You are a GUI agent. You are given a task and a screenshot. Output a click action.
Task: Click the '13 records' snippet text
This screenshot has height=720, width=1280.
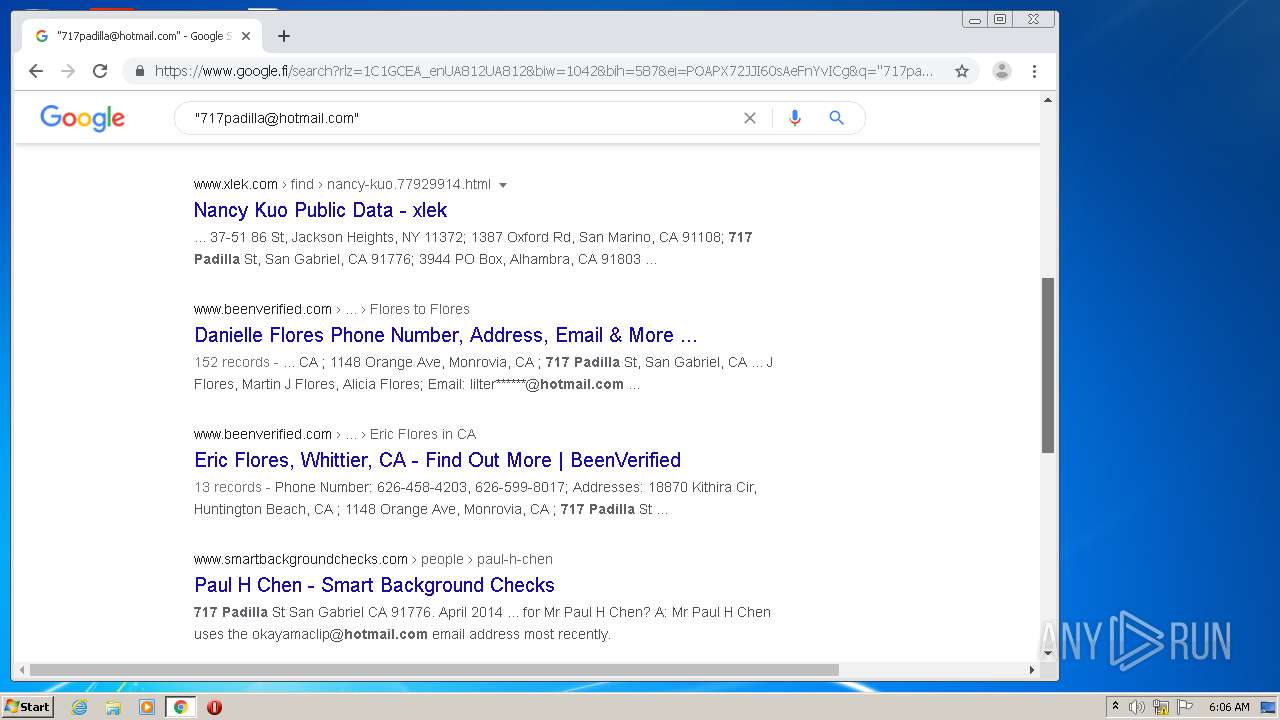click(x=227, y=487)
